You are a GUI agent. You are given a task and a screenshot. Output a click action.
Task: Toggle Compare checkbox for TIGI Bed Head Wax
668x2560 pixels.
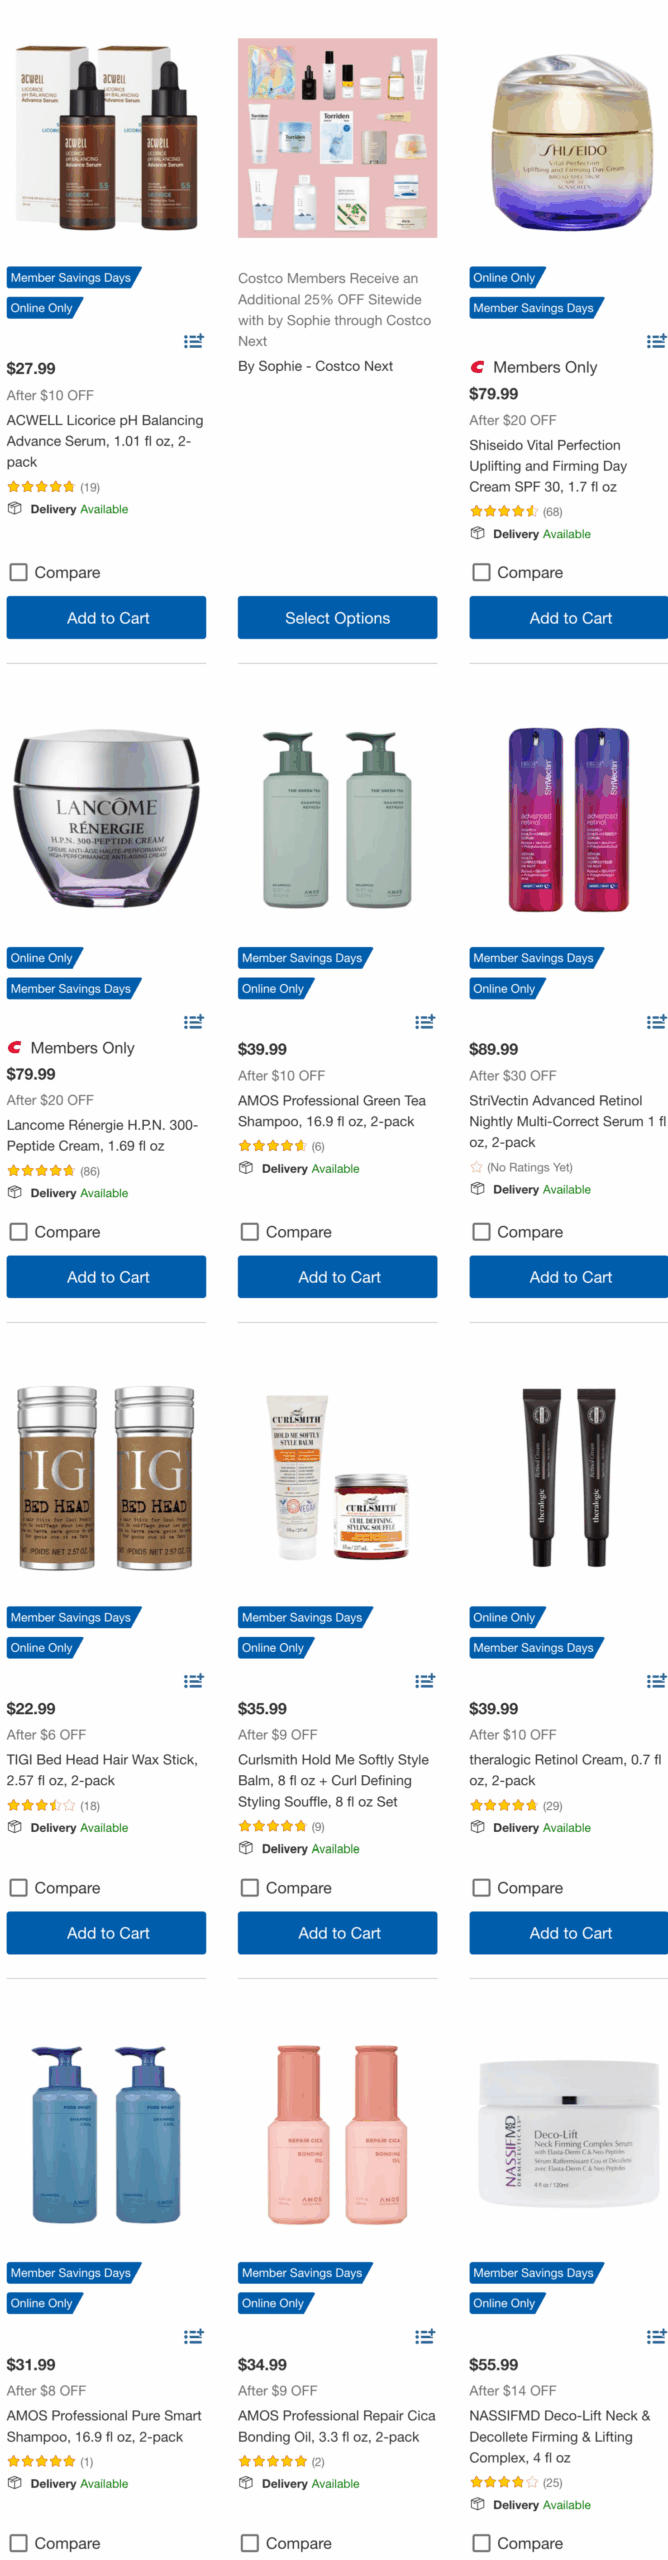pyautogui.click(x=18, y=1887)
